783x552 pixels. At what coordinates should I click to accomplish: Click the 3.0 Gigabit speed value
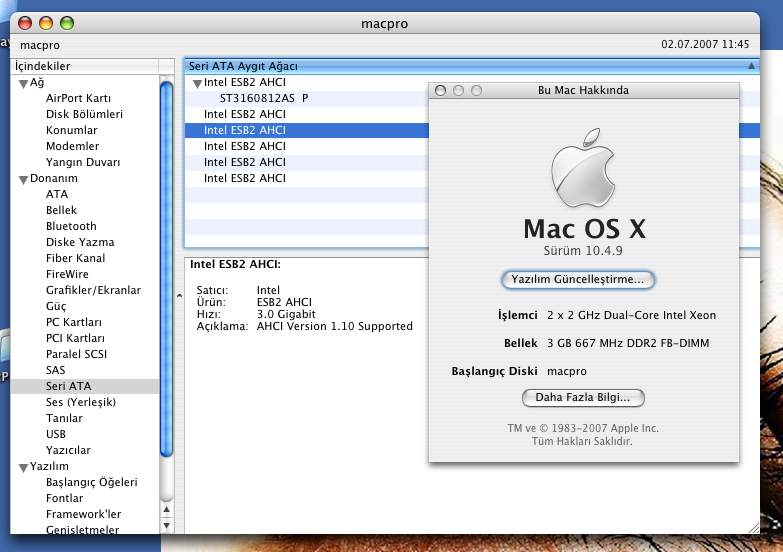pyautogui.click(x=286, y=314)
